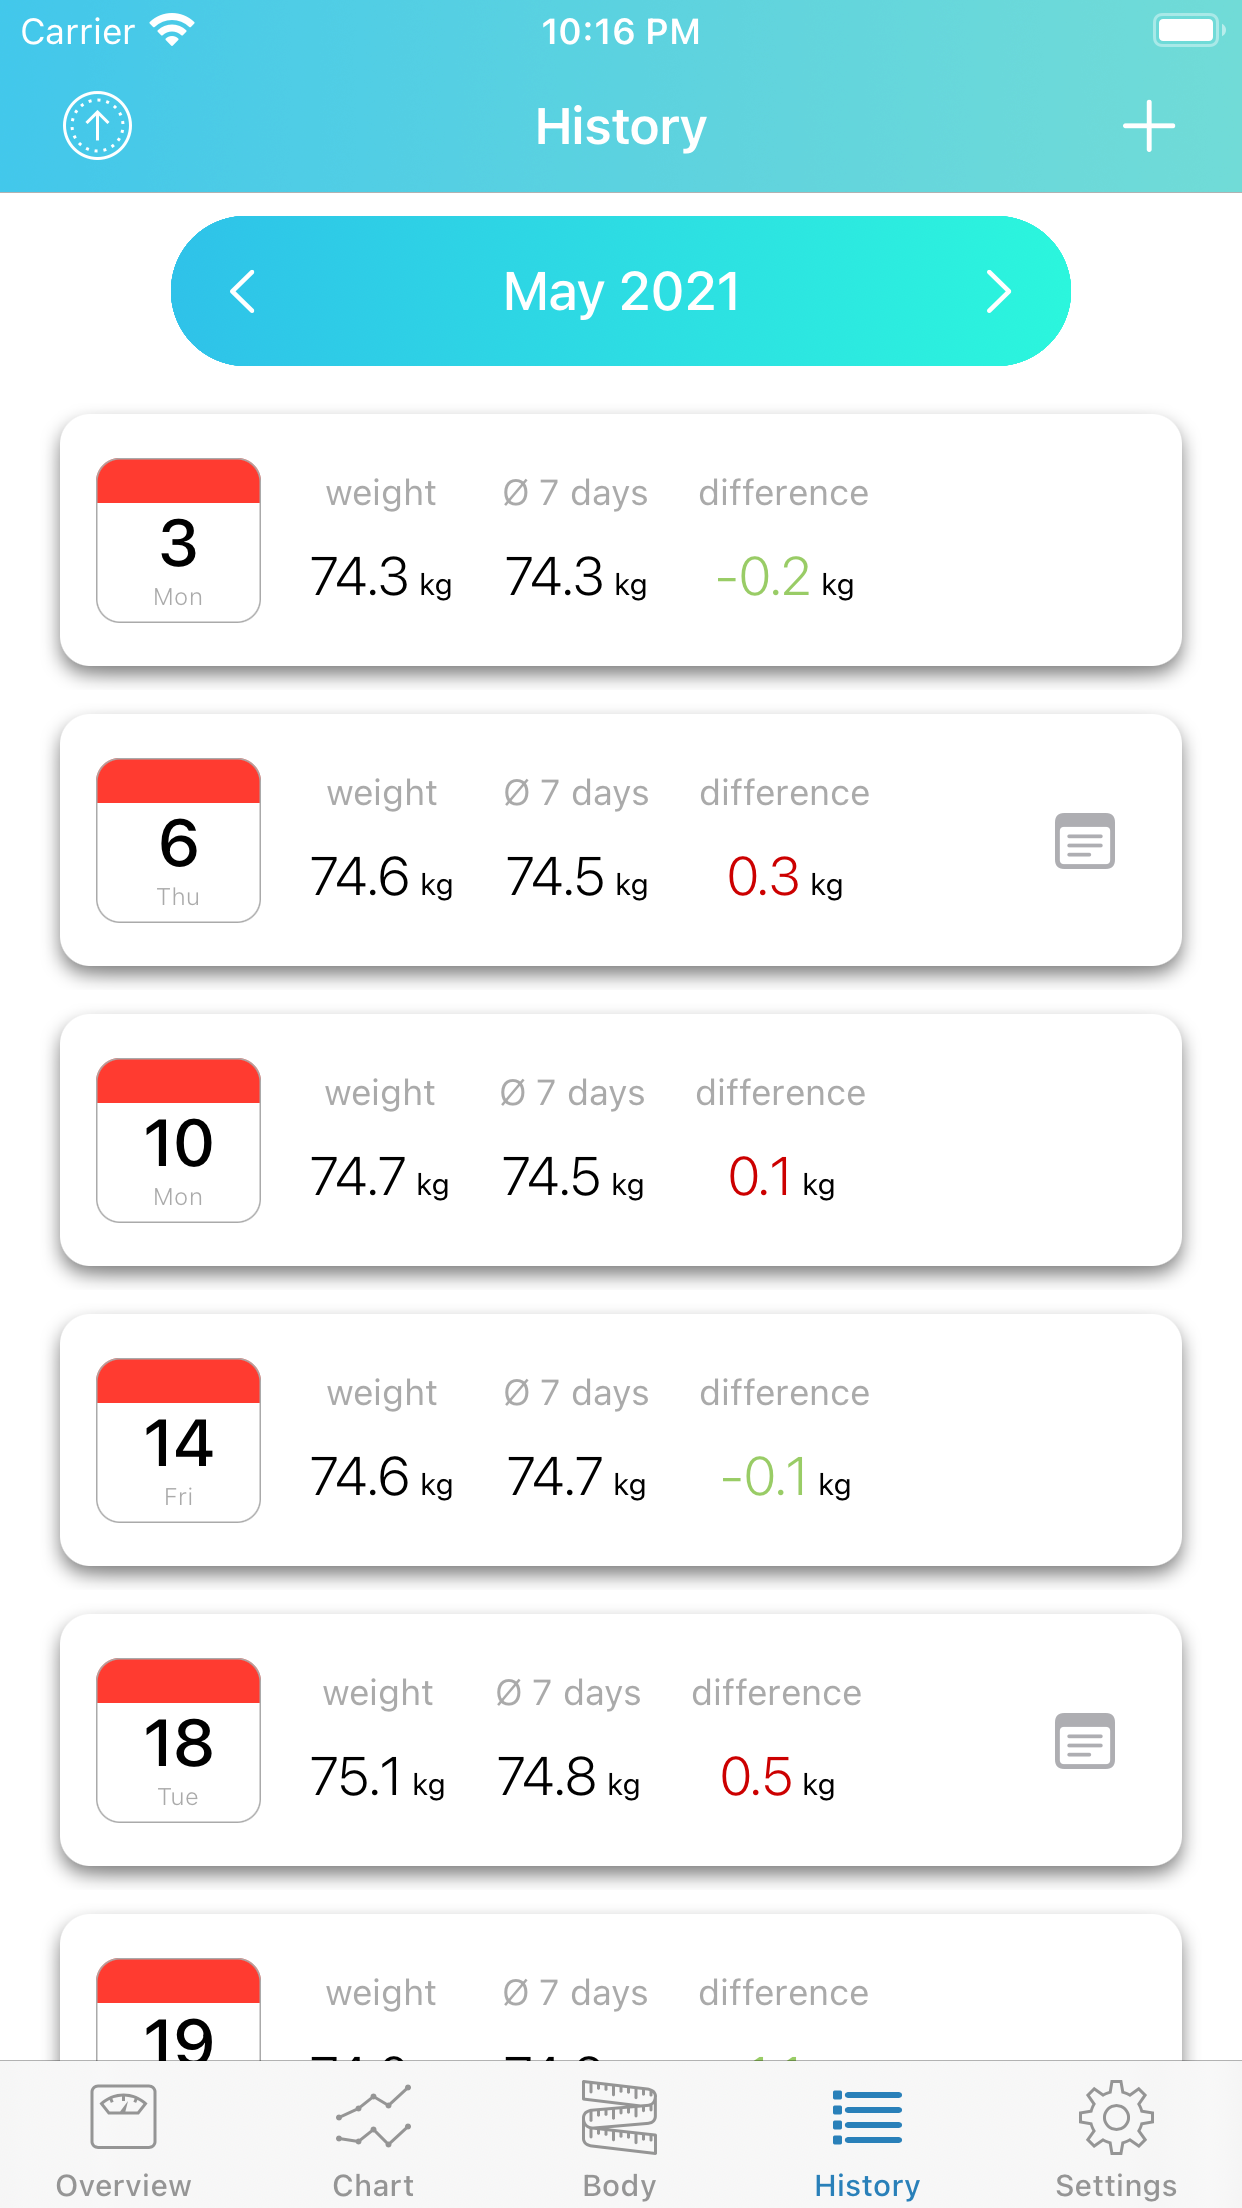Go to previous month with left chevron

243,292
